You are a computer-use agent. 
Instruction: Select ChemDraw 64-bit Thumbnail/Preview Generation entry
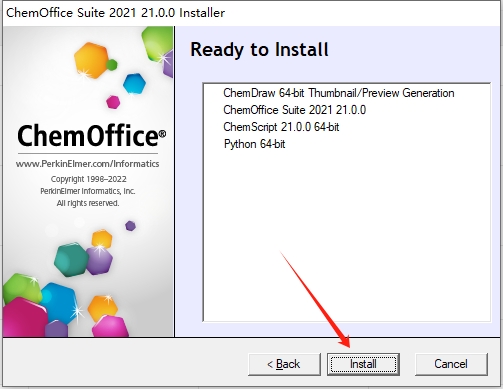pyautogui.click(x=339, y=93)
